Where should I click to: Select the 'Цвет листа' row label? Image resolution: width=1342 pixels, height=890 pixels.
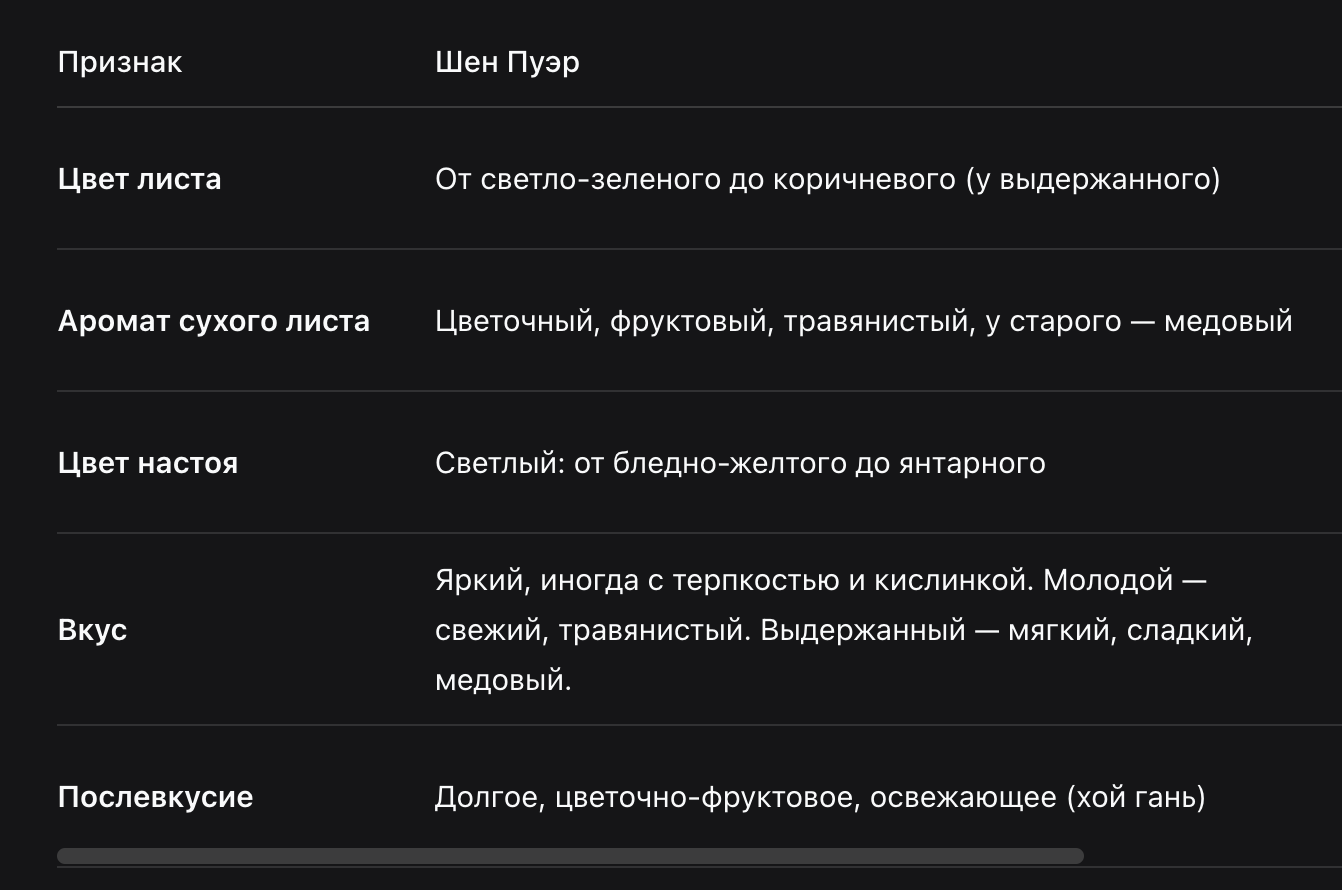pos(140,179)
